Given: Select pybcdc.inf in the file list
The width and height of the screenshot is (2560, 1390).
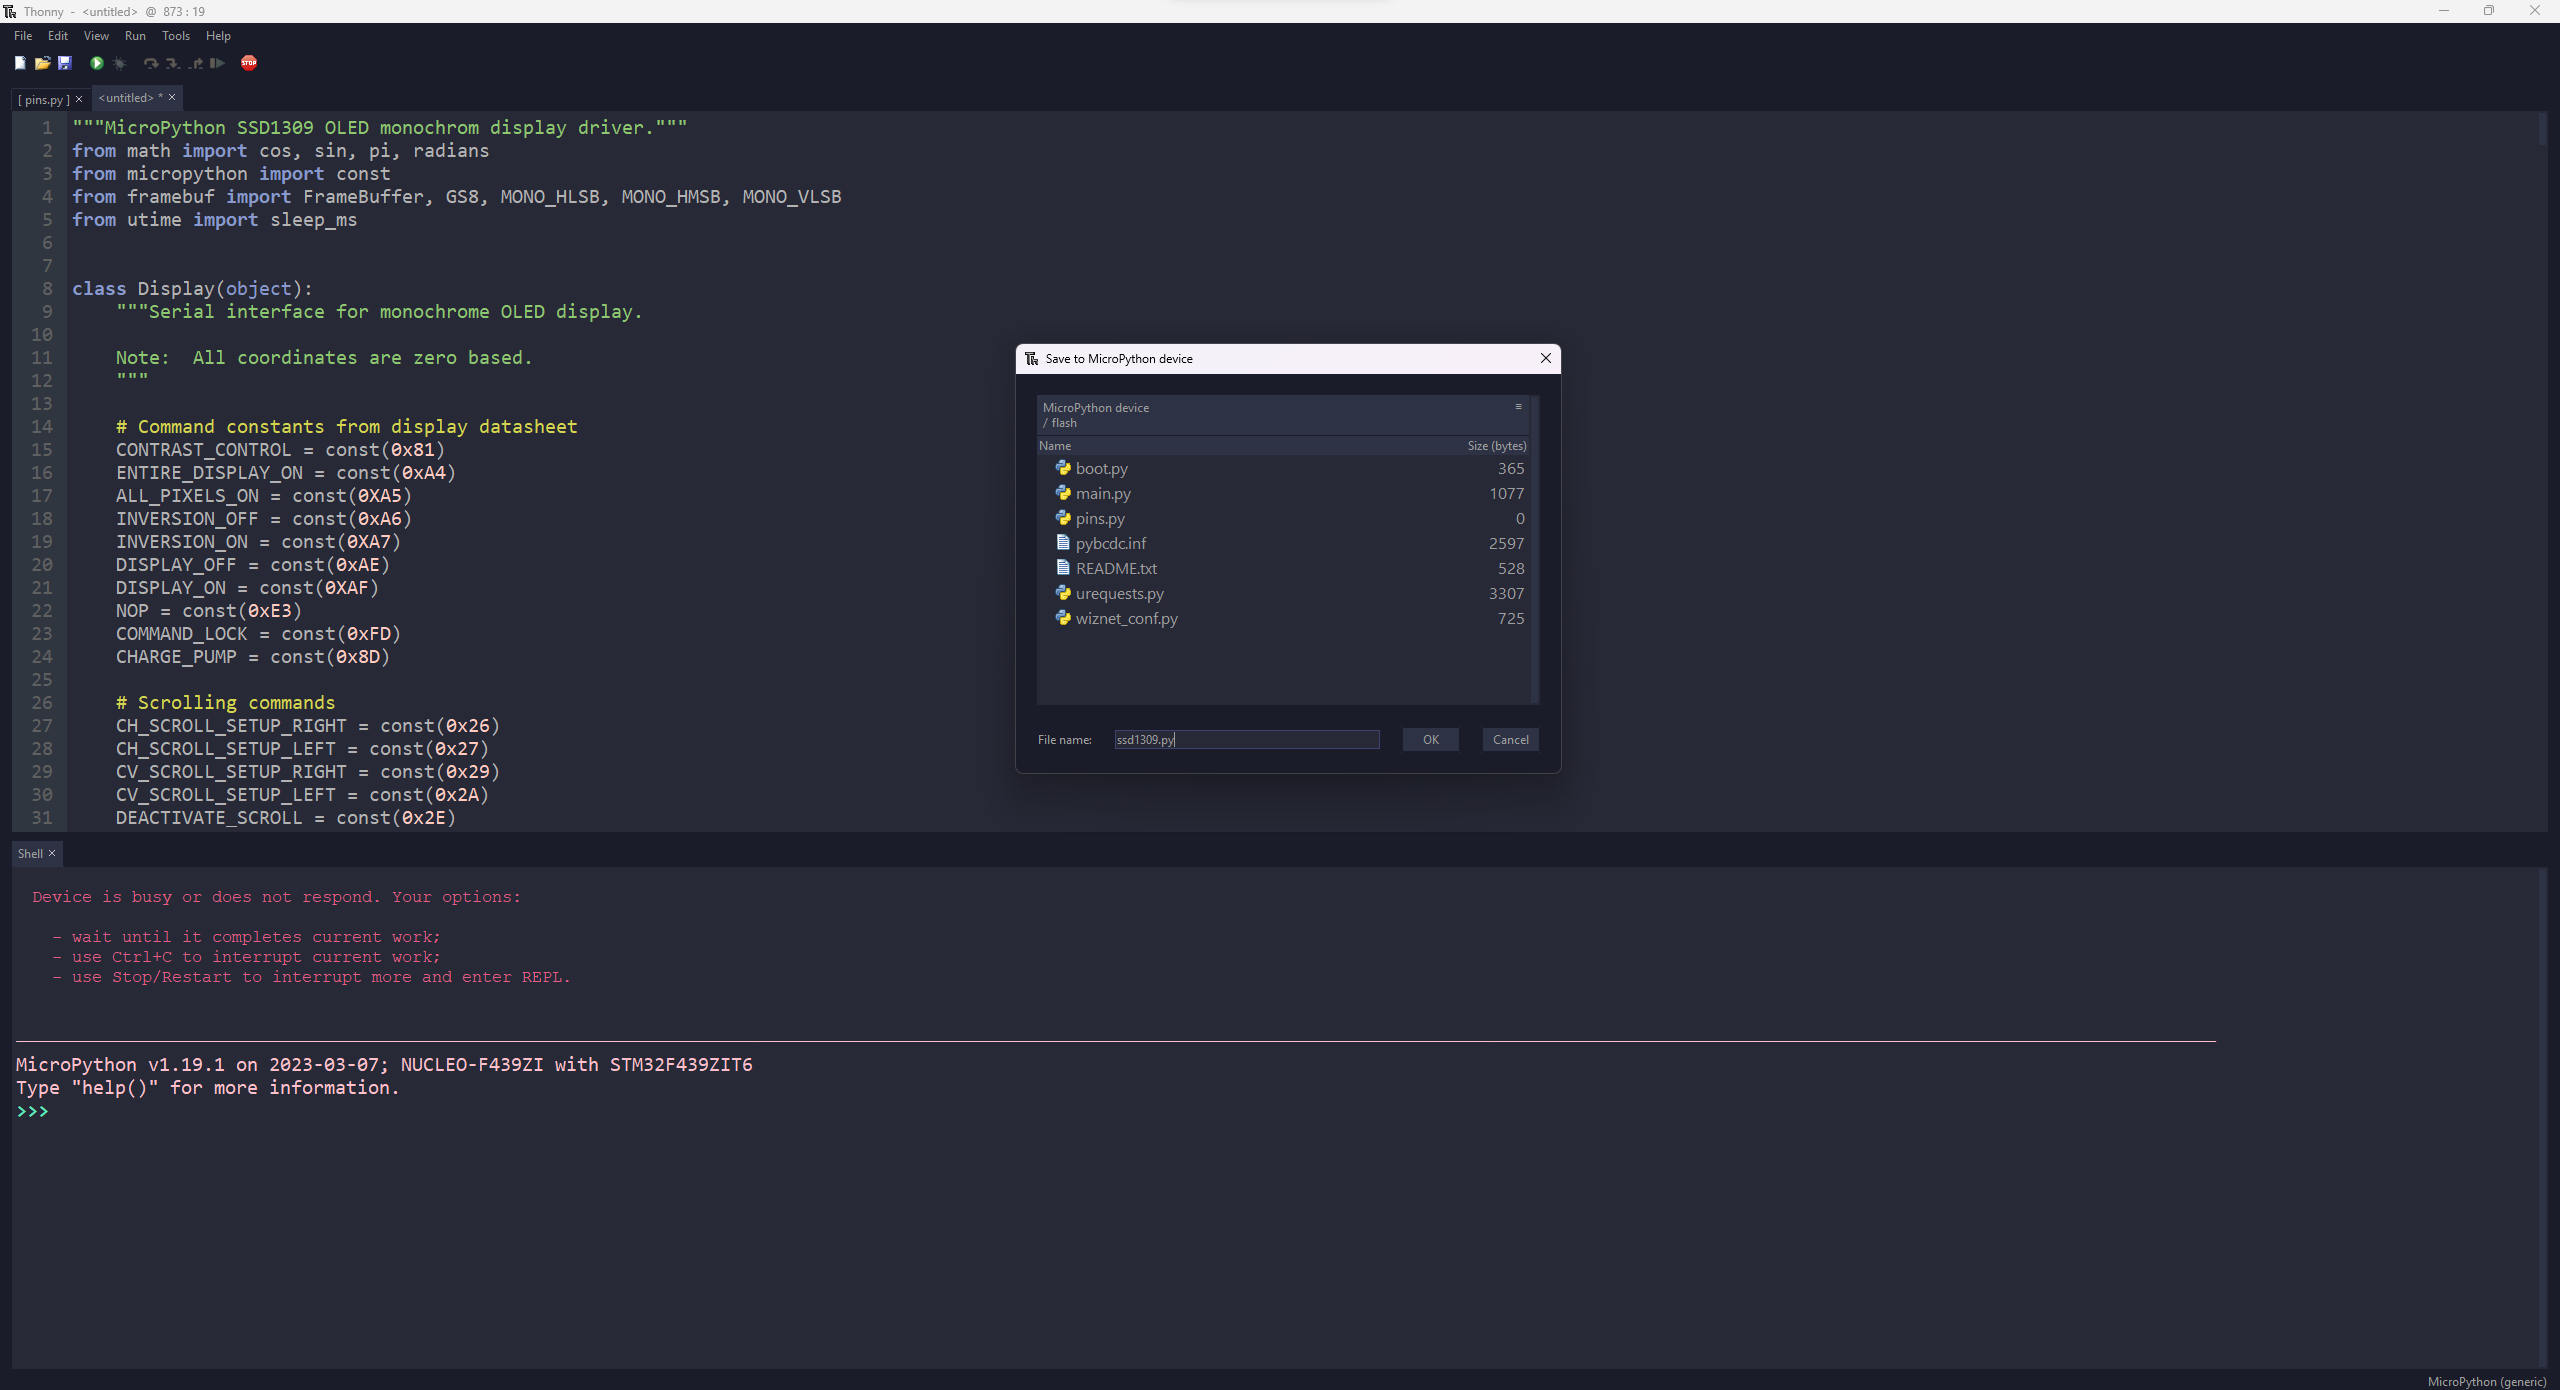Looking at the screenshot, I should (x=1283, y=543).
